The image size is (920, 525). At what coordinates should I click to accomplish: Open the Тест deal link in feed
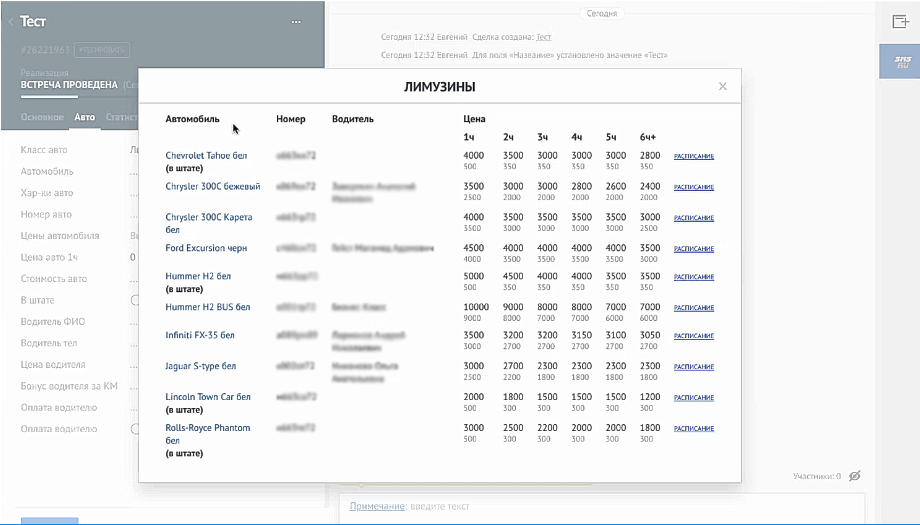(543, 37)
